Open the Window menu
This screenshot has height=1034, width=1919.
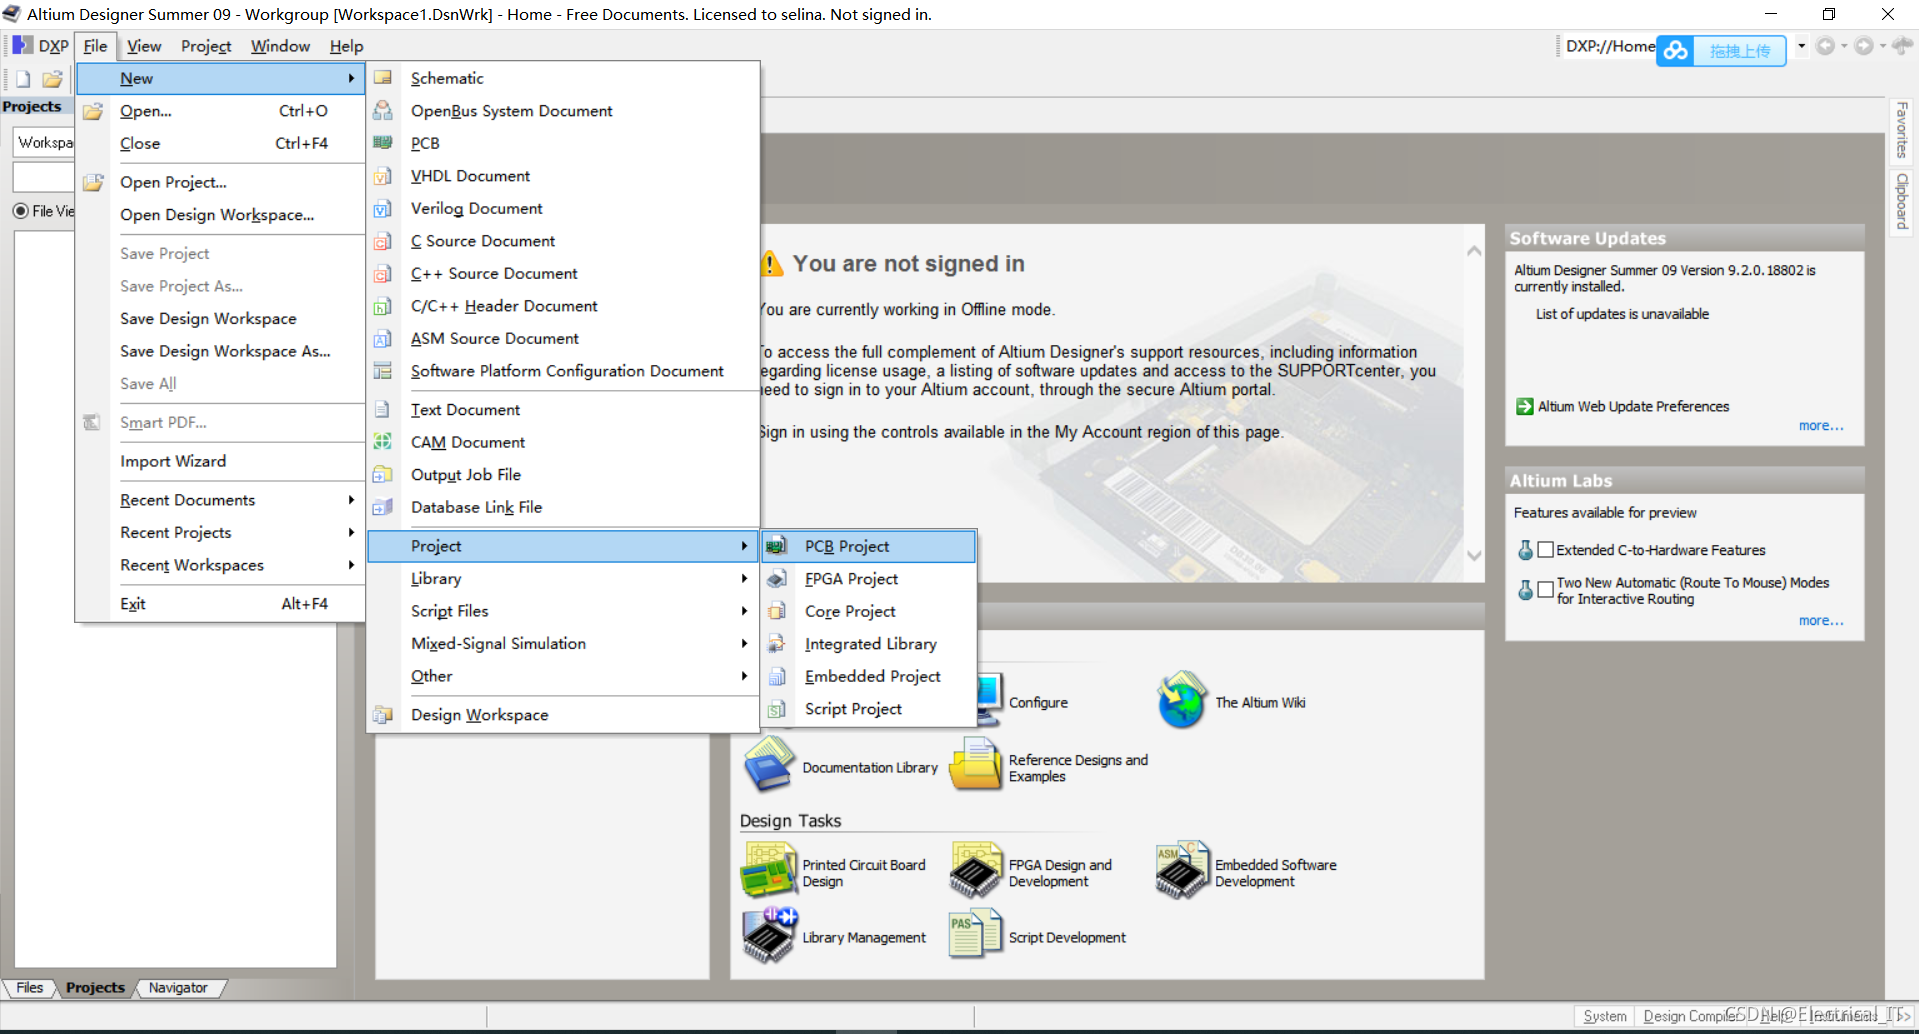pos(280,46)
